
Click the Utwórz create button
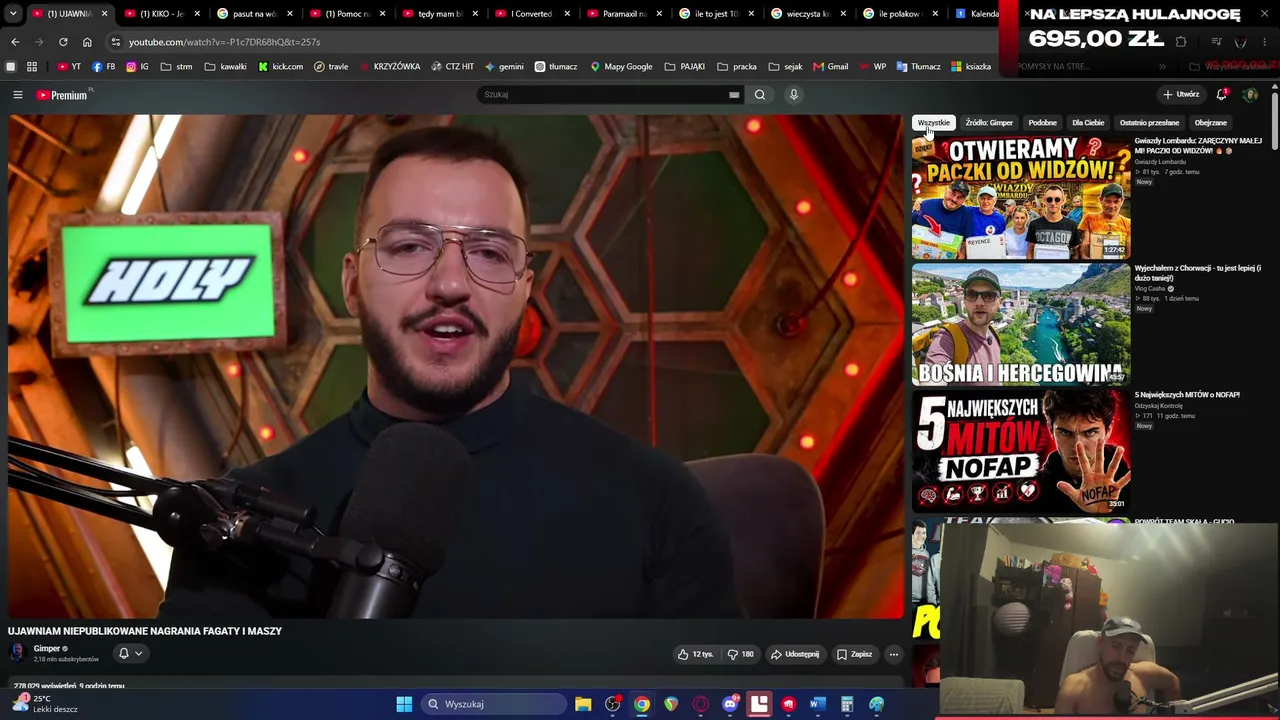1181,95
